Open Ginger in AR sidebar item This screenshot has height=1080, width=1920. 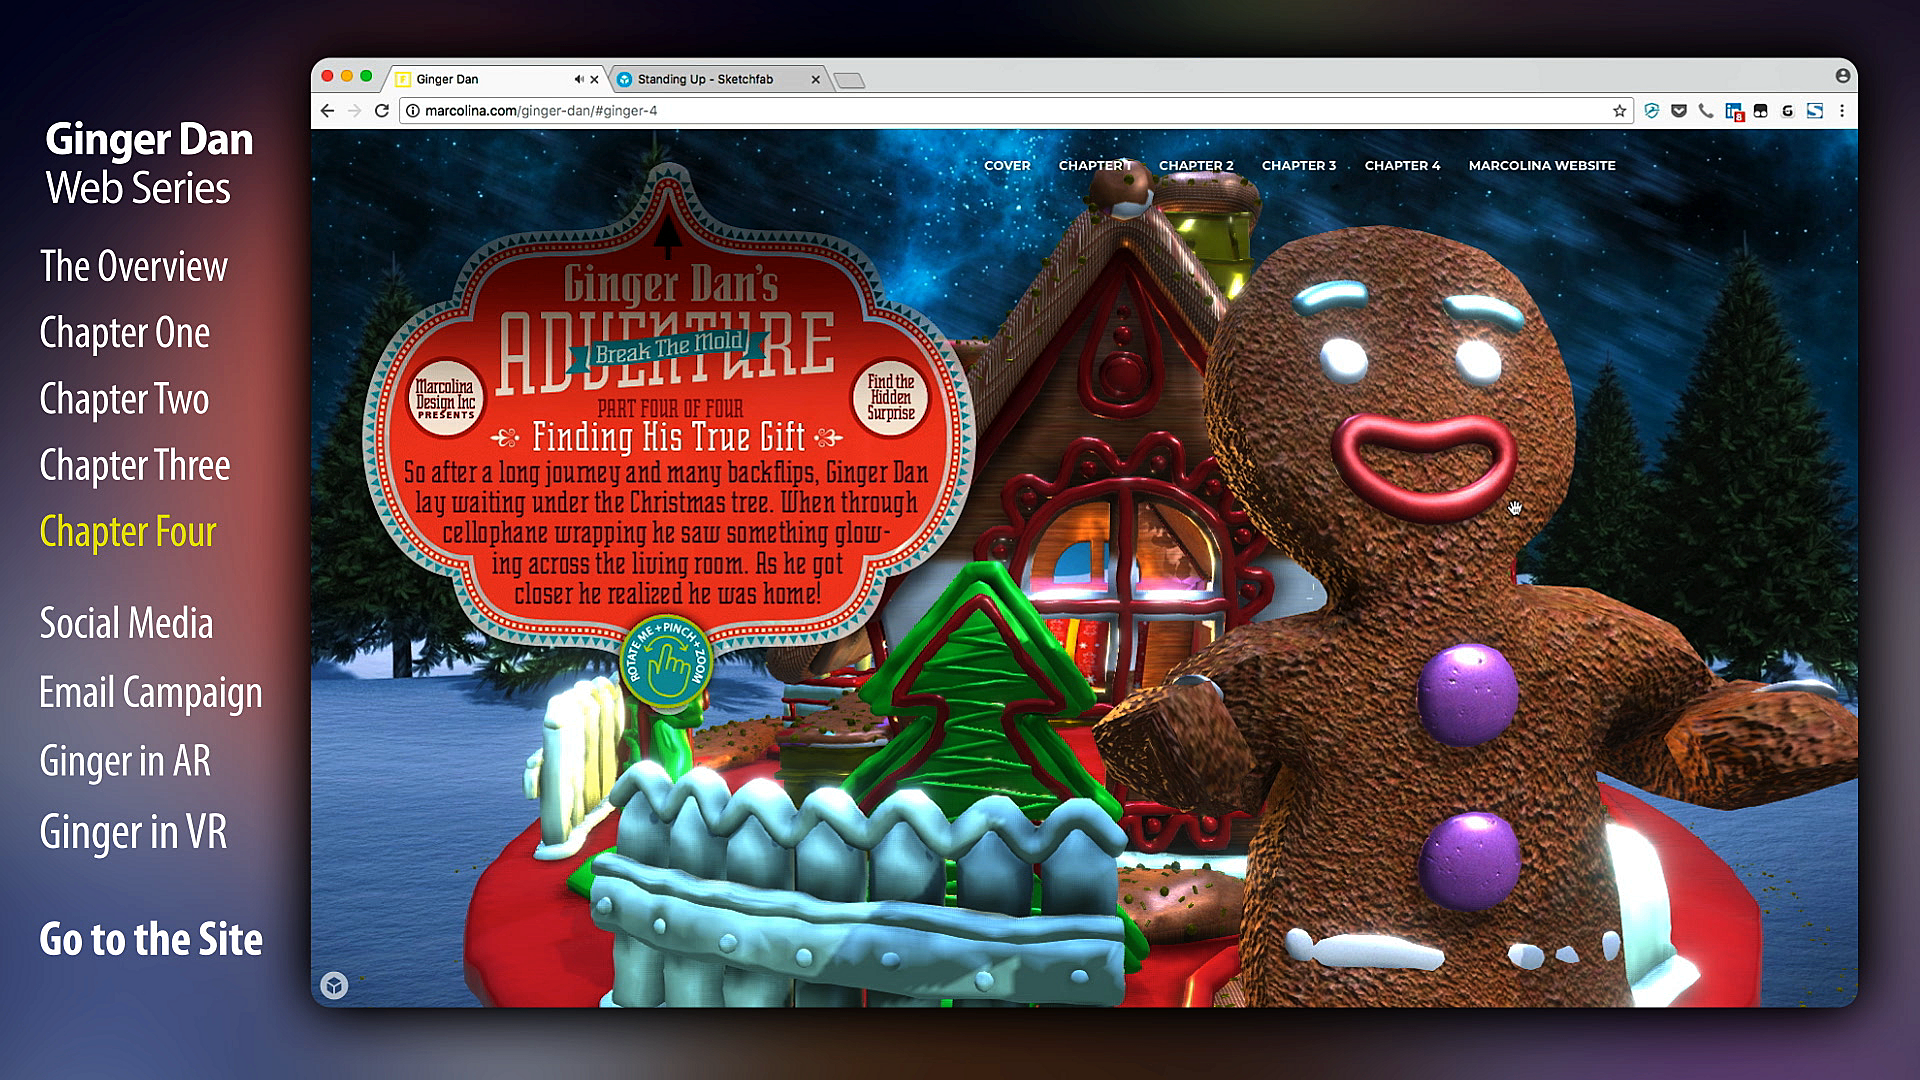click(x=125, y=761)
